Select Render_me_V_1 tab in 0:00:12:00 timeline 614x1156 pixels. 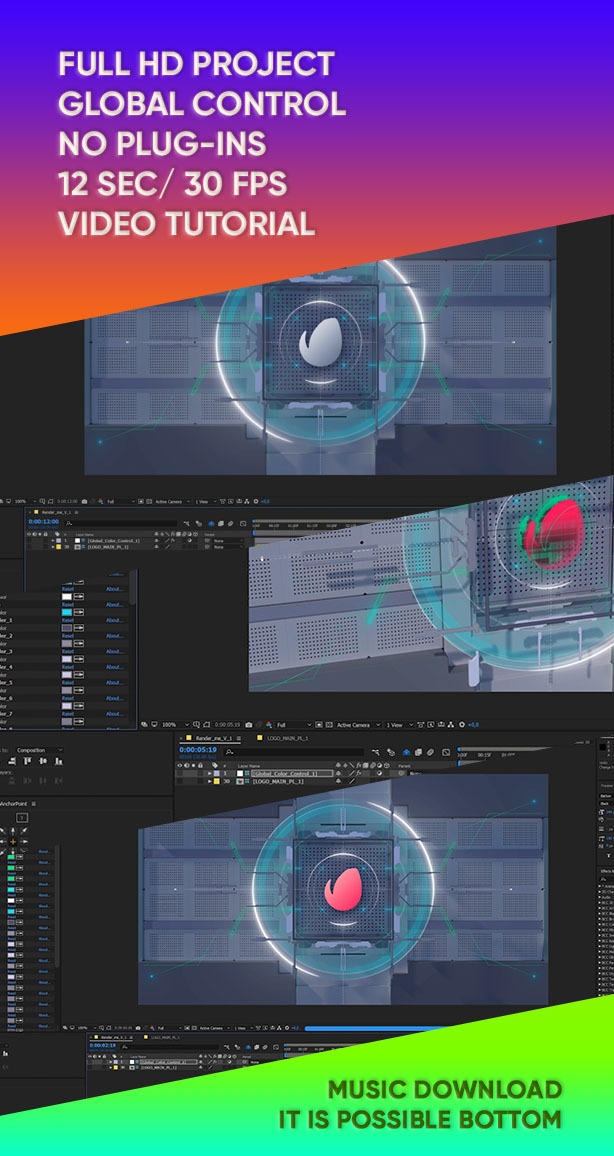coord(56,512)
